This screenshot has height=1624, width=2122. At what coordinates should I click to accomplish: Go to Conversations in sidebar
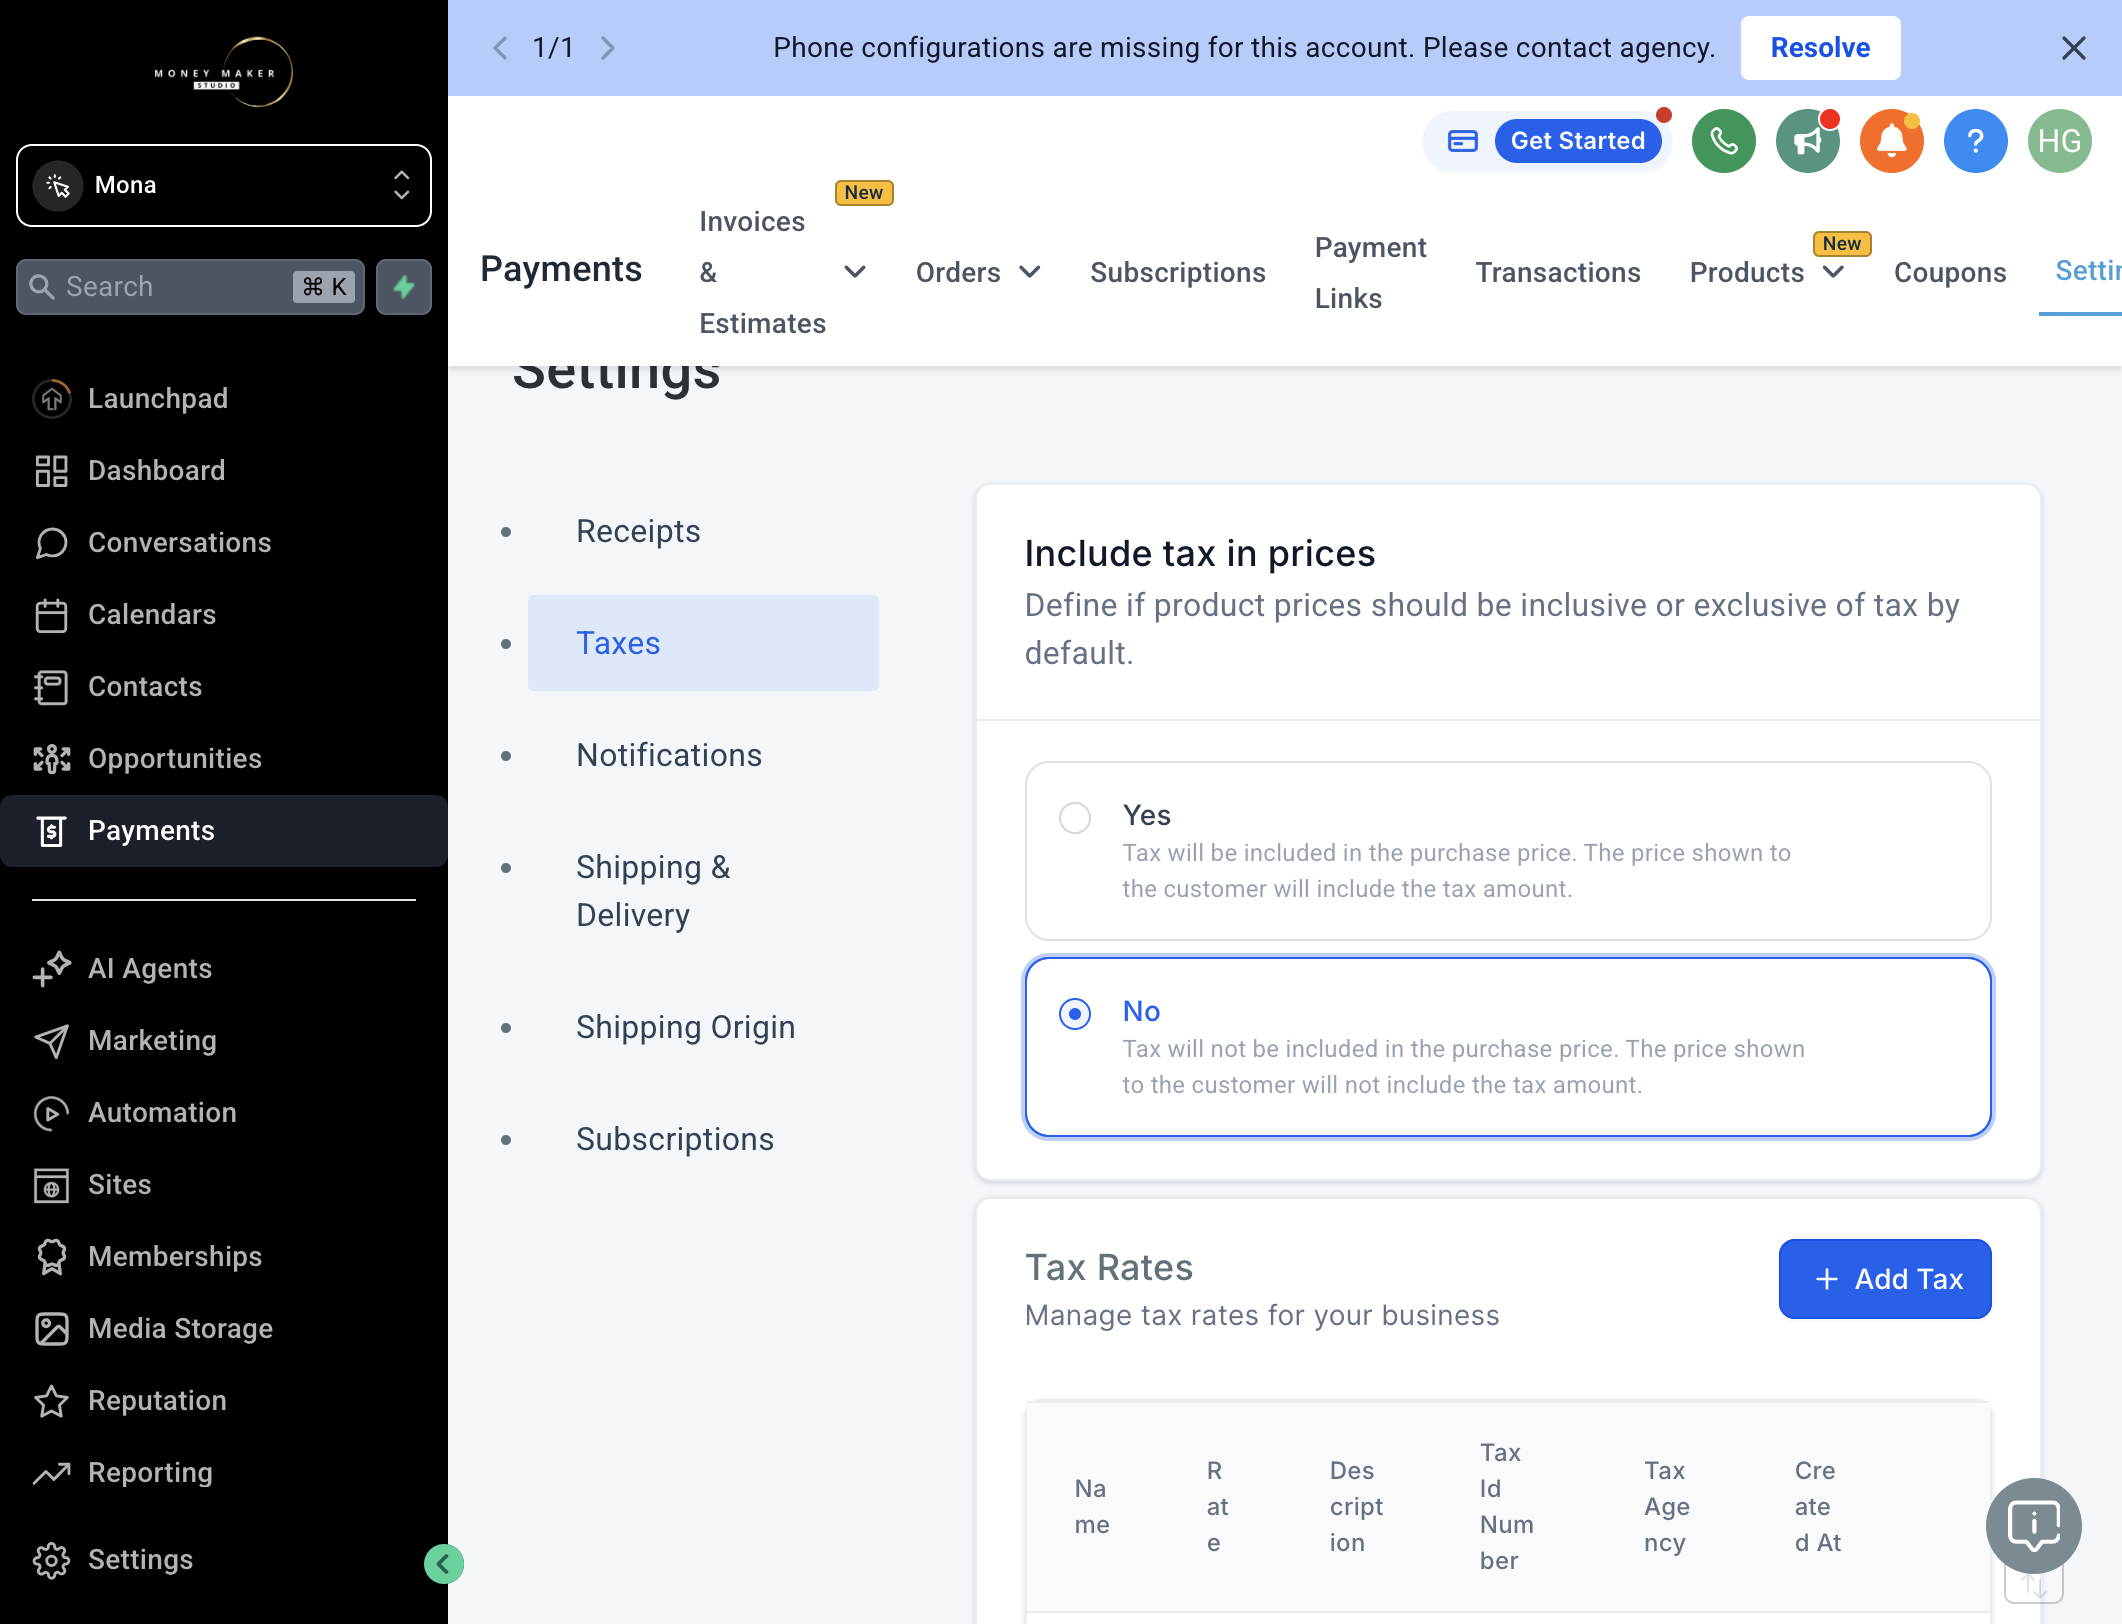[224, 542]
